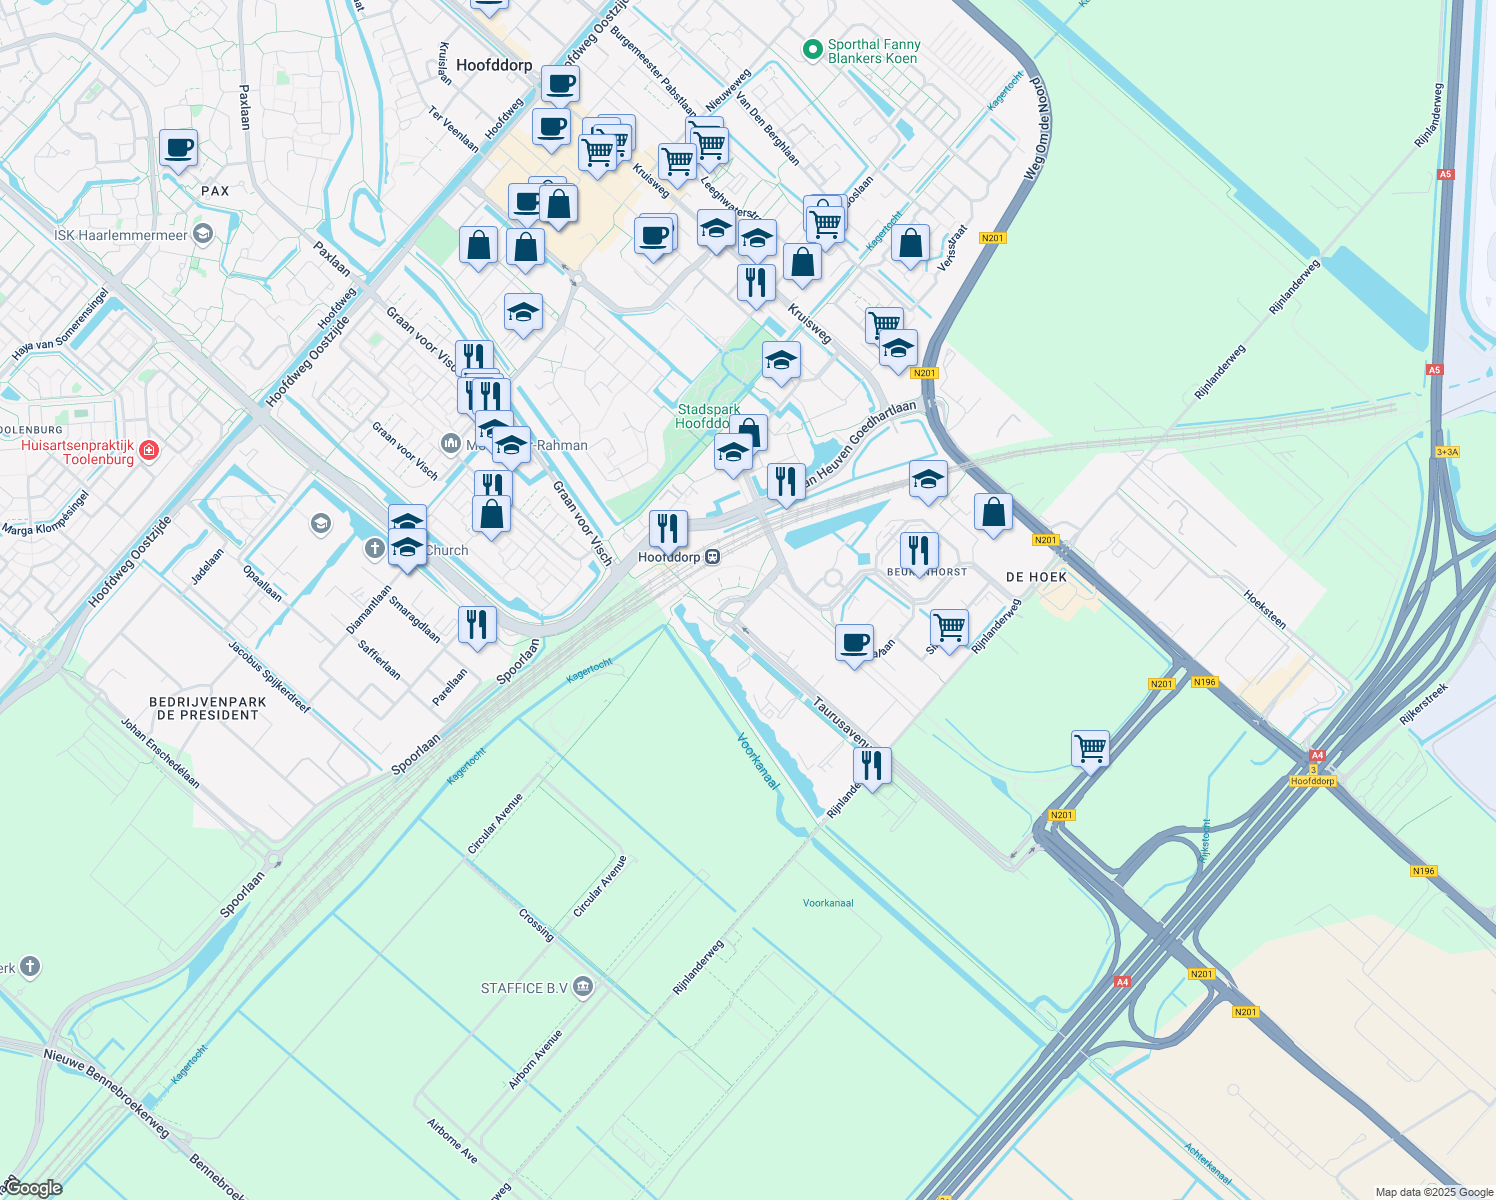Viewport: 1496px width, 1200px height.
Task: Click the shopping cart marker beside Rijnlanderweg
Action: 949,629
